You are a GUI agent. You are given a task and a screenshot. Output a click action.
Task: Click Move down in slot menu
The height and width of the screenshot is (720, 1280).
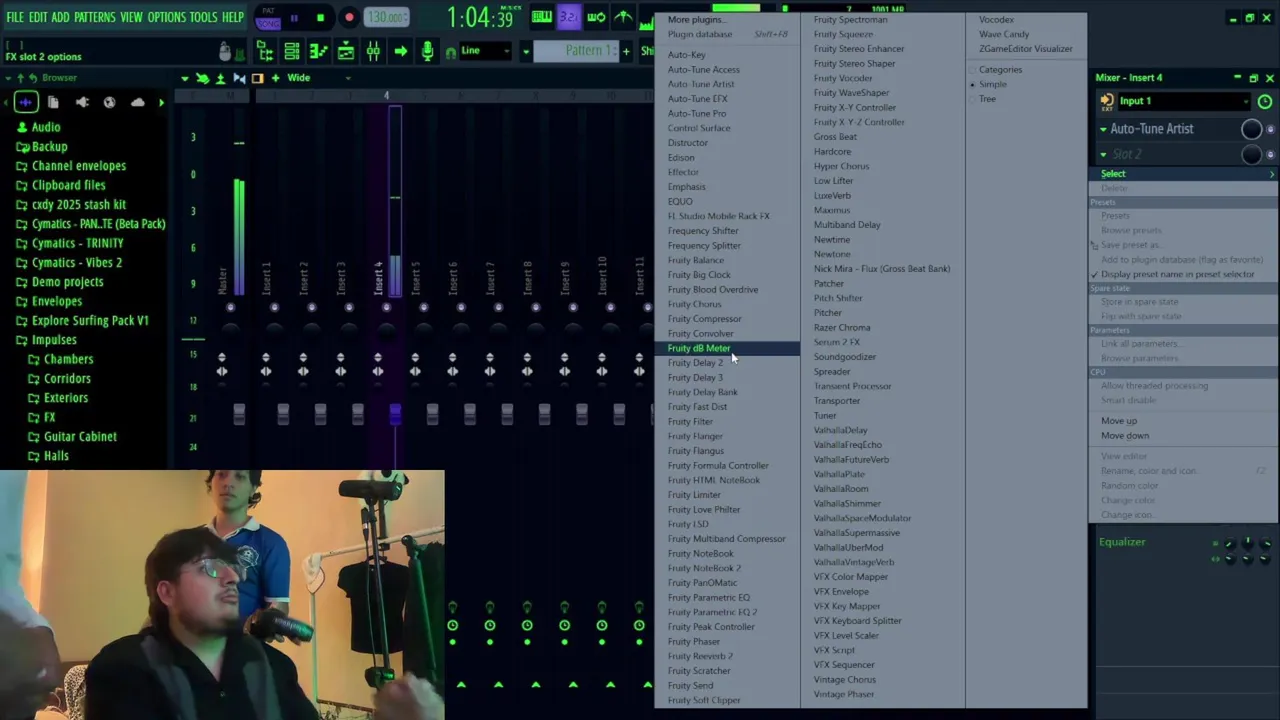point(1125,436)
